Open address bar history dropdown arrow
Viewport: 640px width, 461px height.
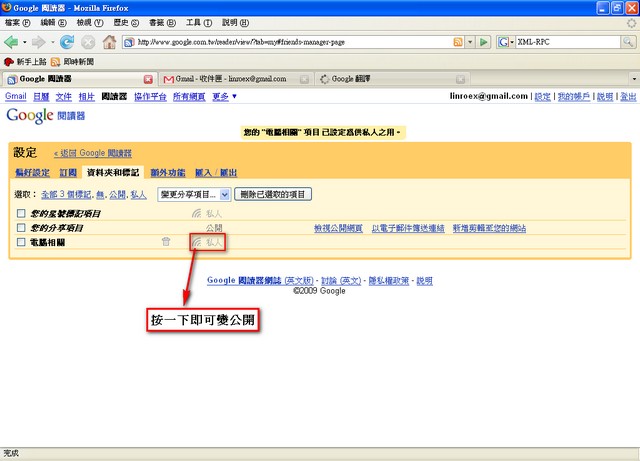[470, 42]
